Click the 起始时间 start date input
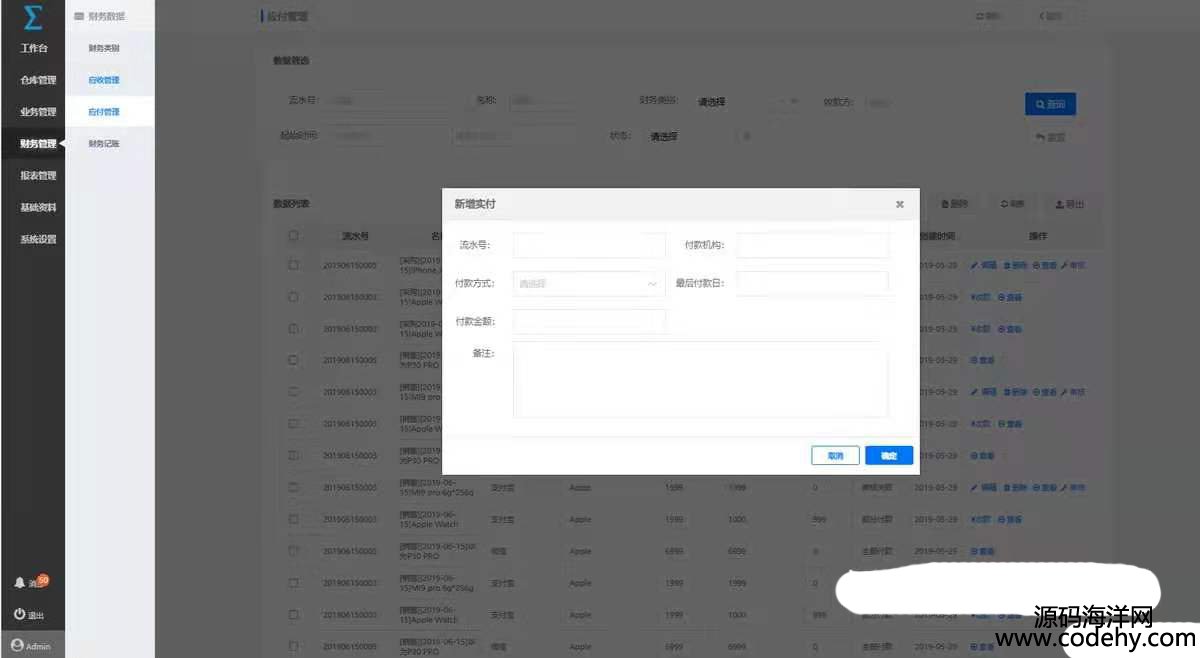The image size is (1200, 658). [385, 136]
